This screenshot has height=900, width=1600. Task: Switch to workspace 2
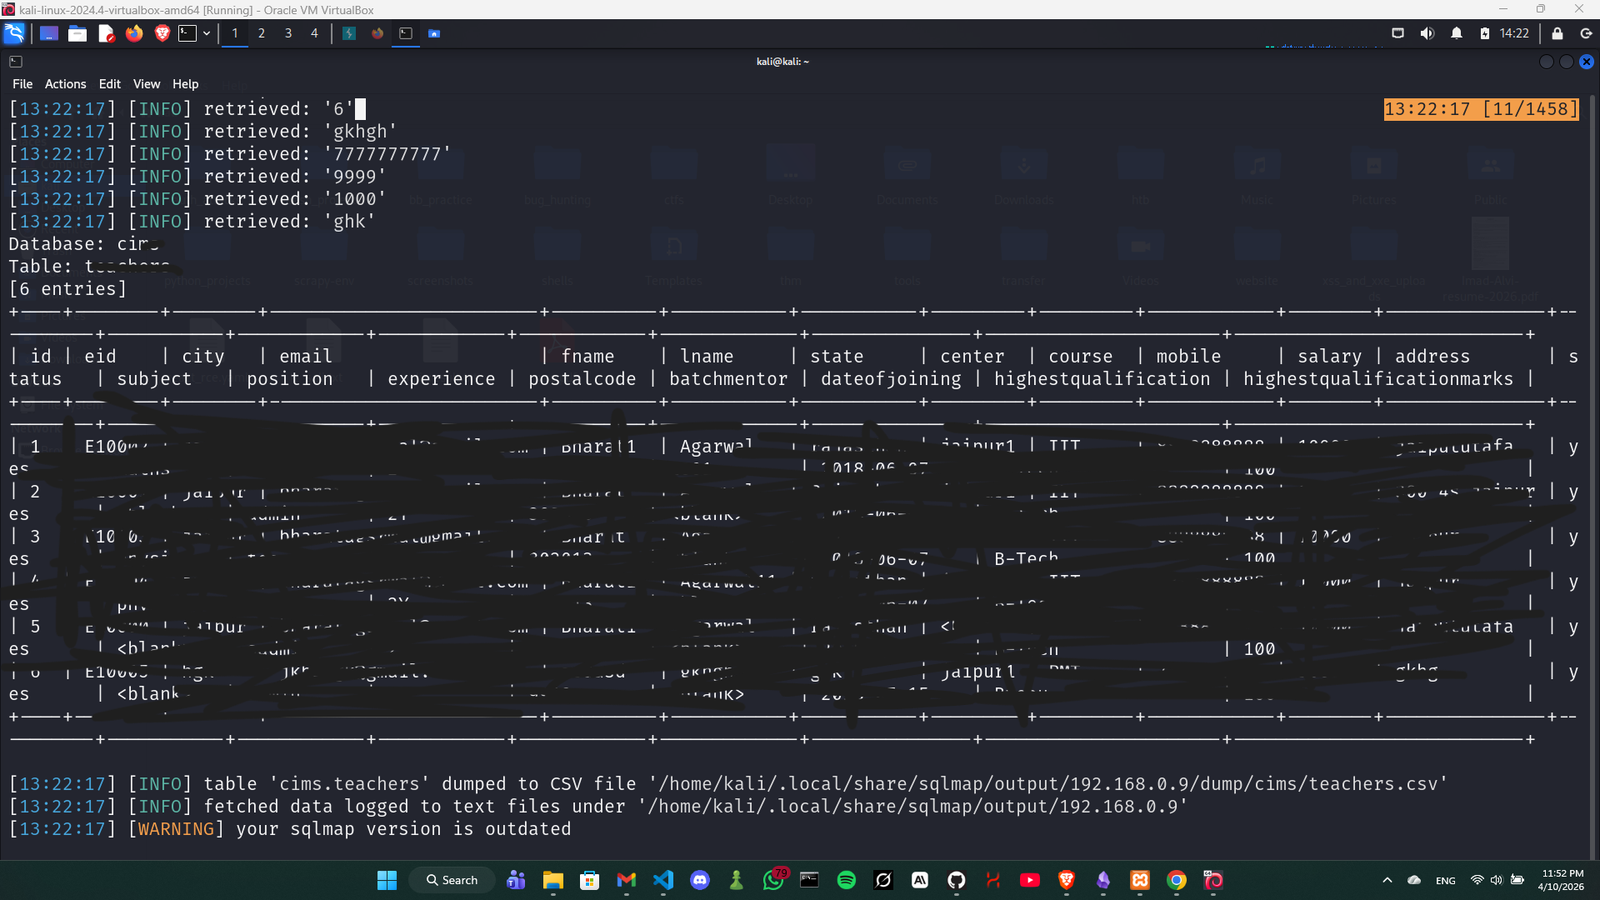point(262,33)
